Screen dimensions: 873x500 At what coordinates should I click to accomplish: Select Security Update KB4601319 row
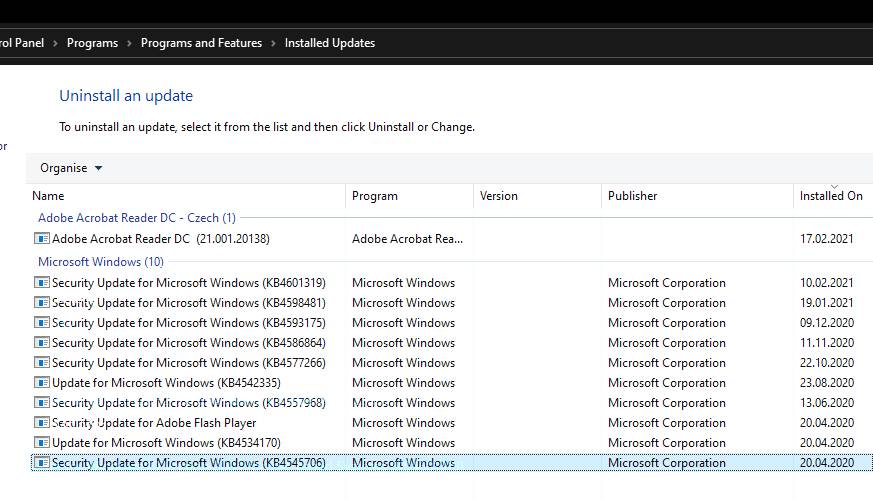point(452,282)
